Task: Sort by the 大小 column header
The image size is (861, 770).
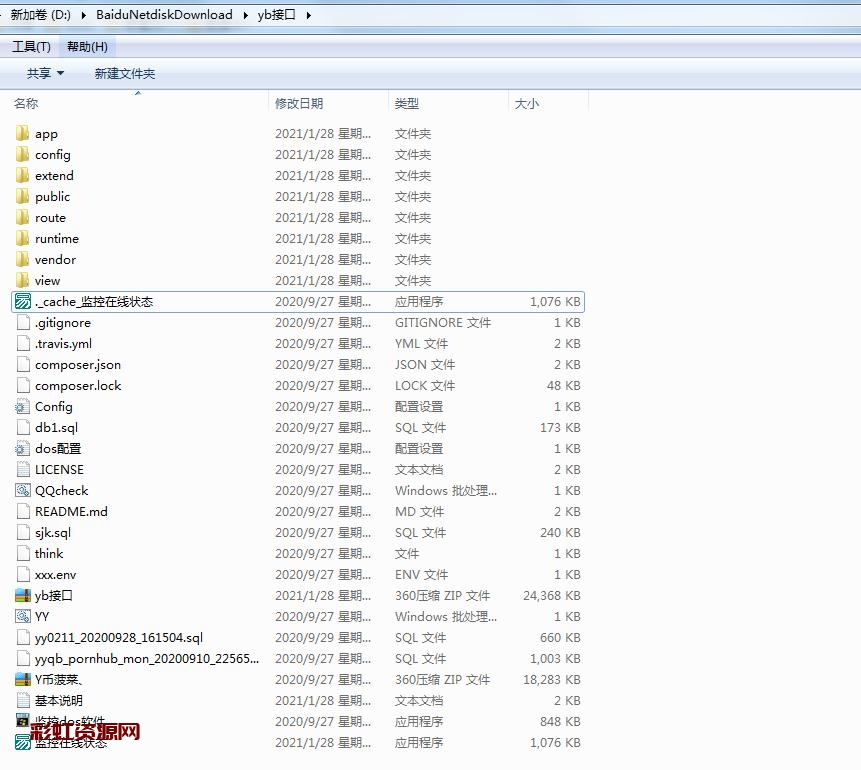Action: (526, 103)
